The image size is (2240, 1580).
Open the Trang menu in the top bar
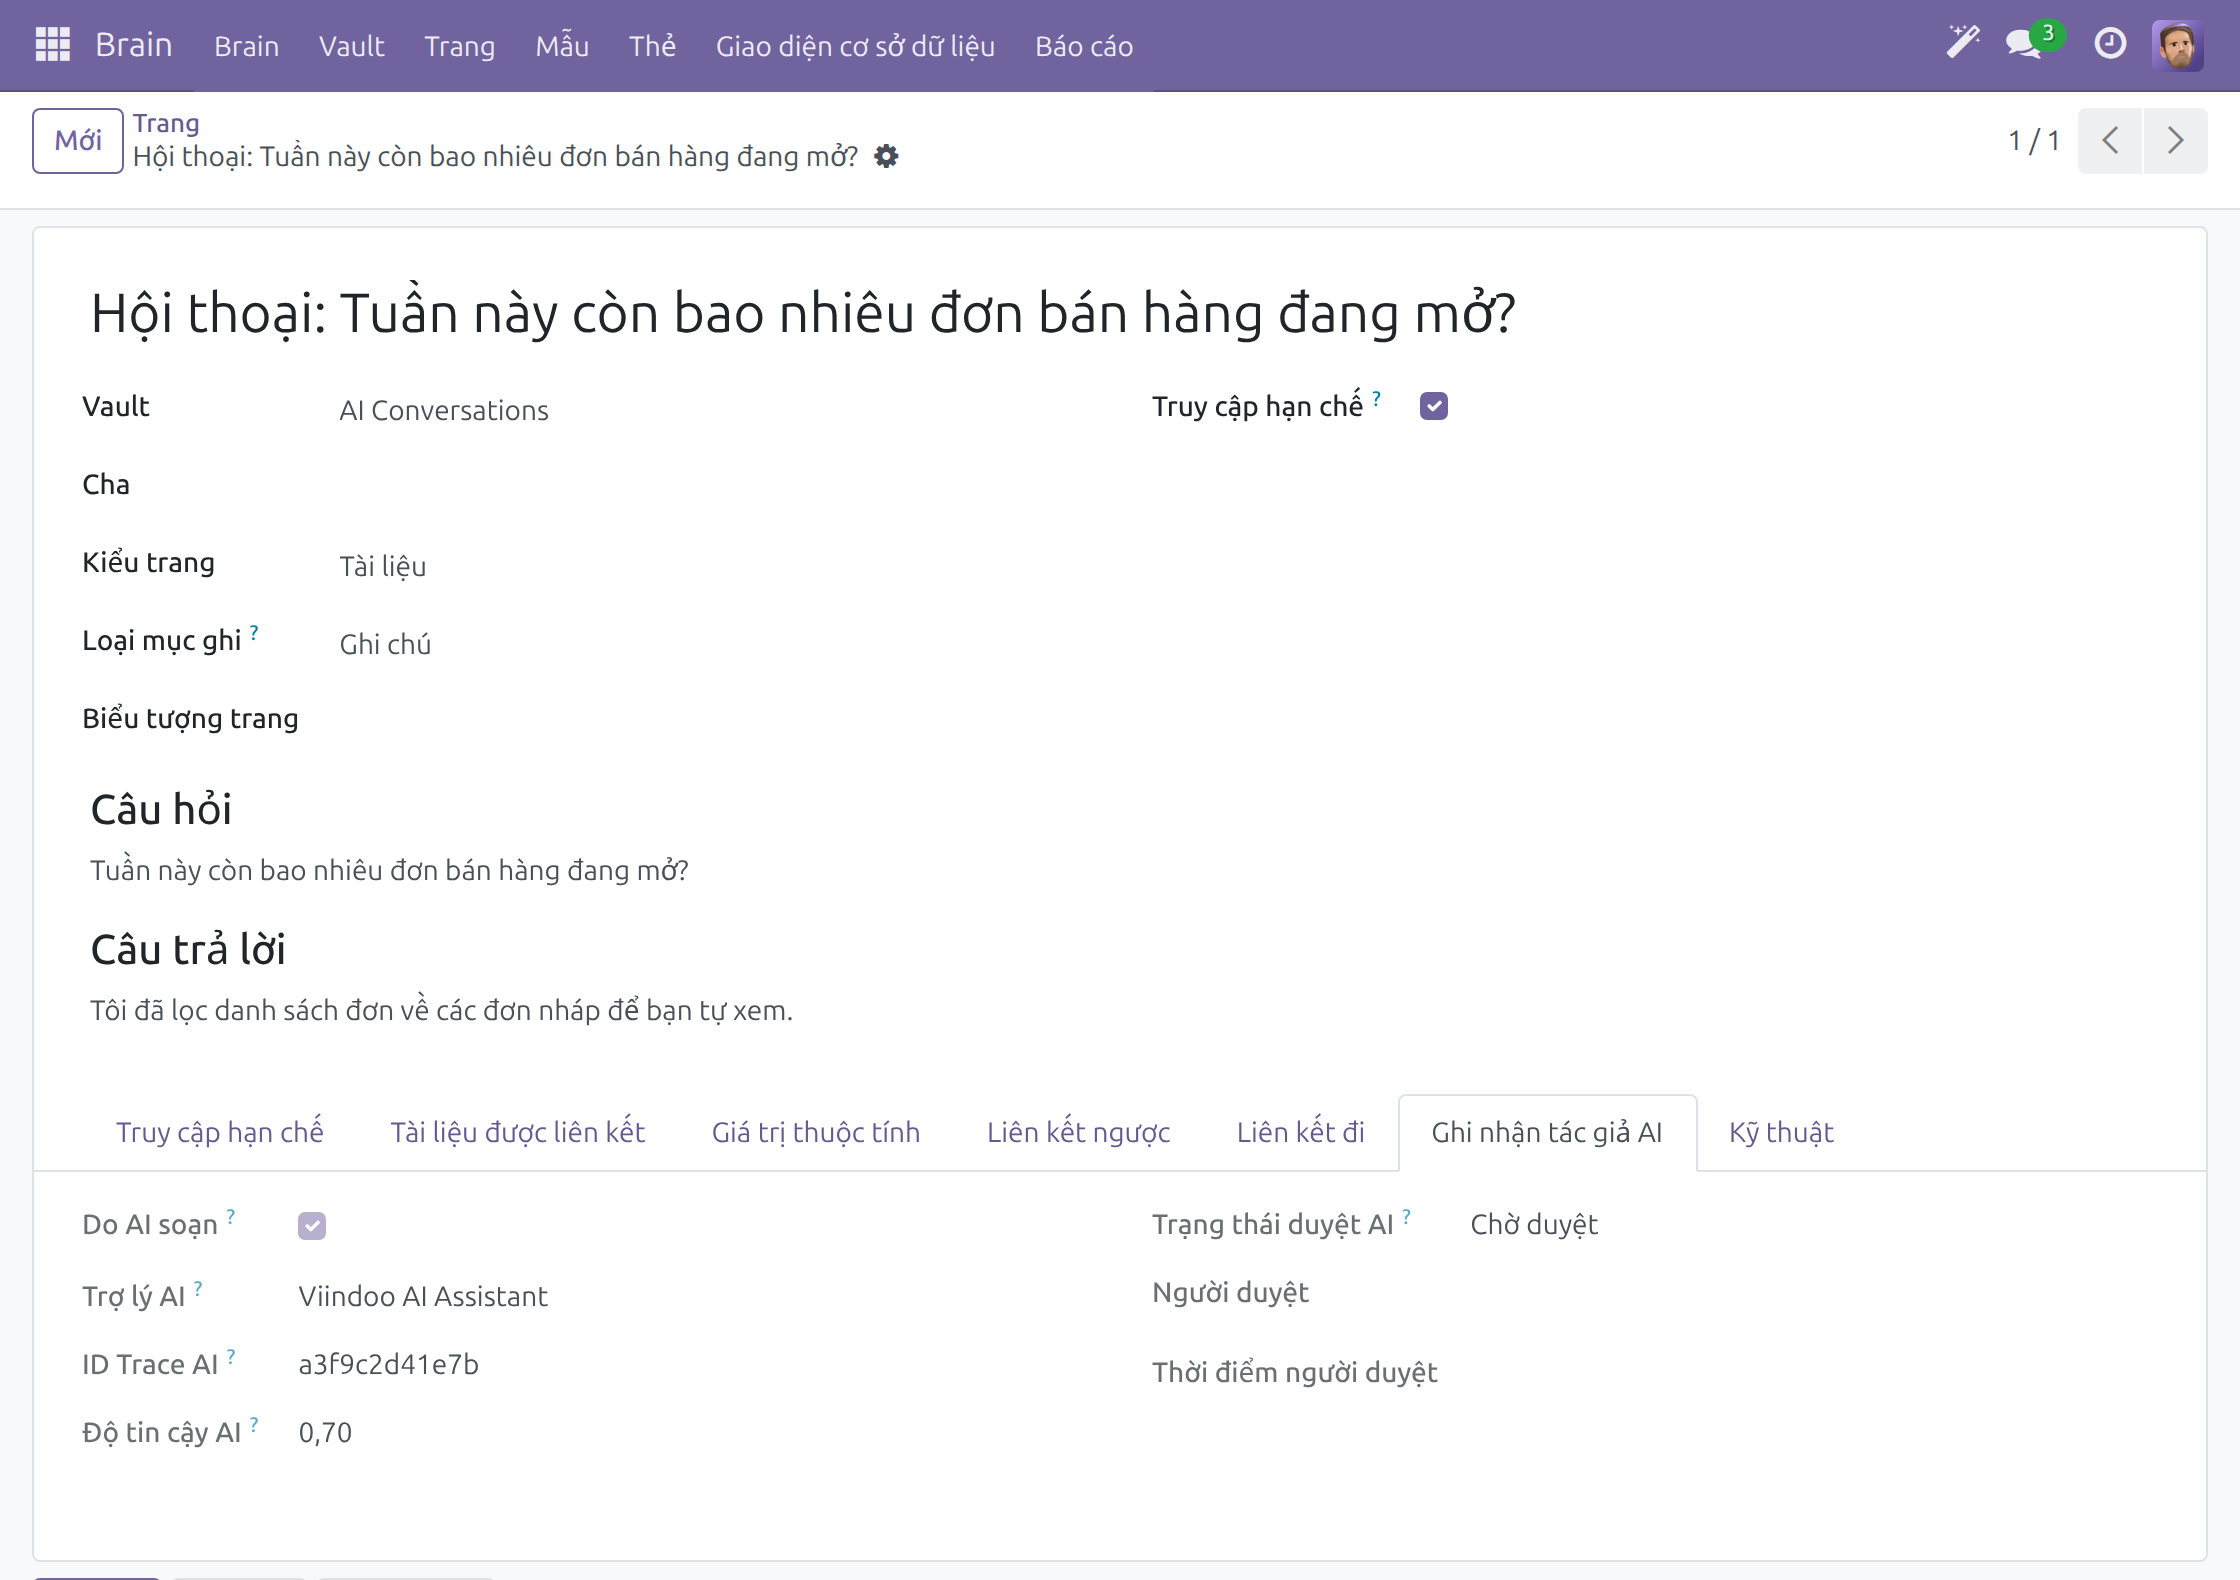click(x=460, y=46)
